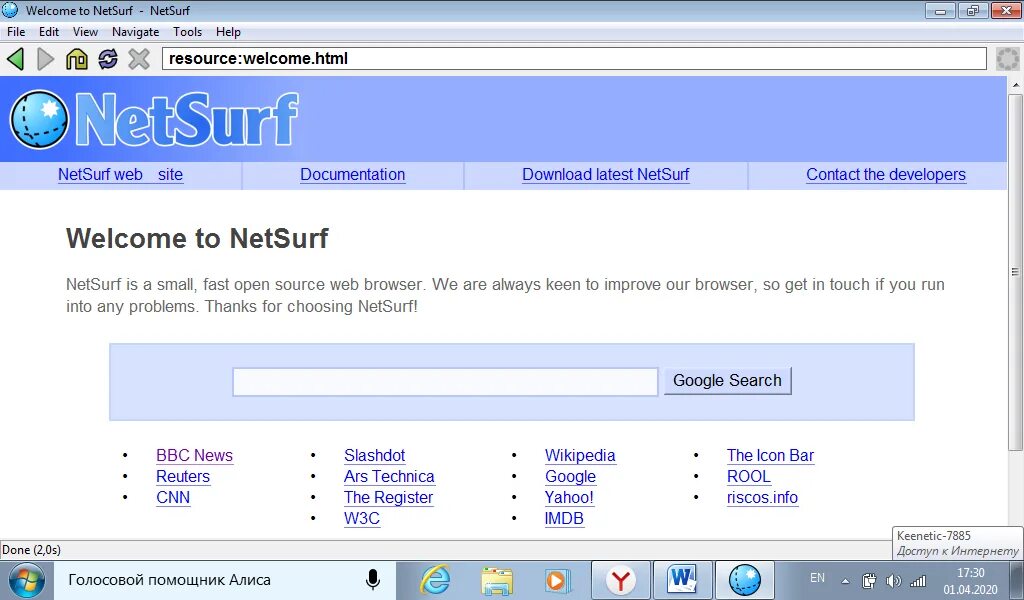Open the Windows Start button
1024x600 pixels.
26,580
